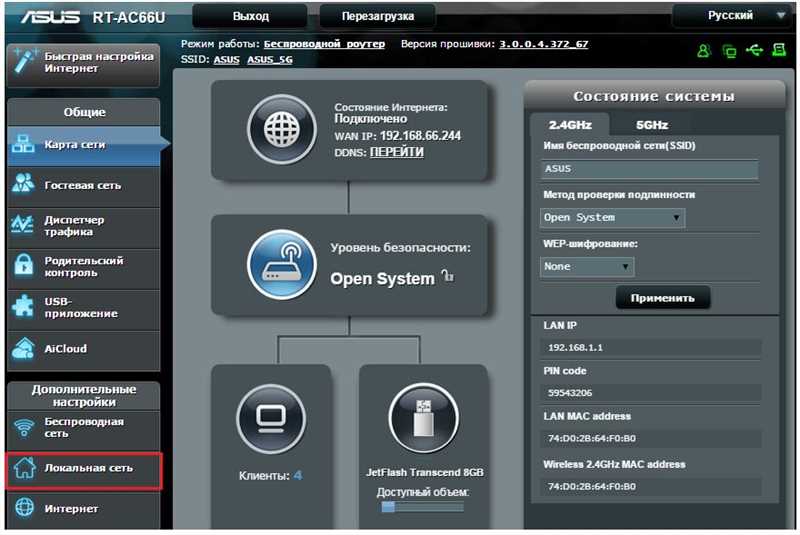800x535 pixels.
Task: Click the JetFlash Transcend 8GB label
Action: click(424, 473)
